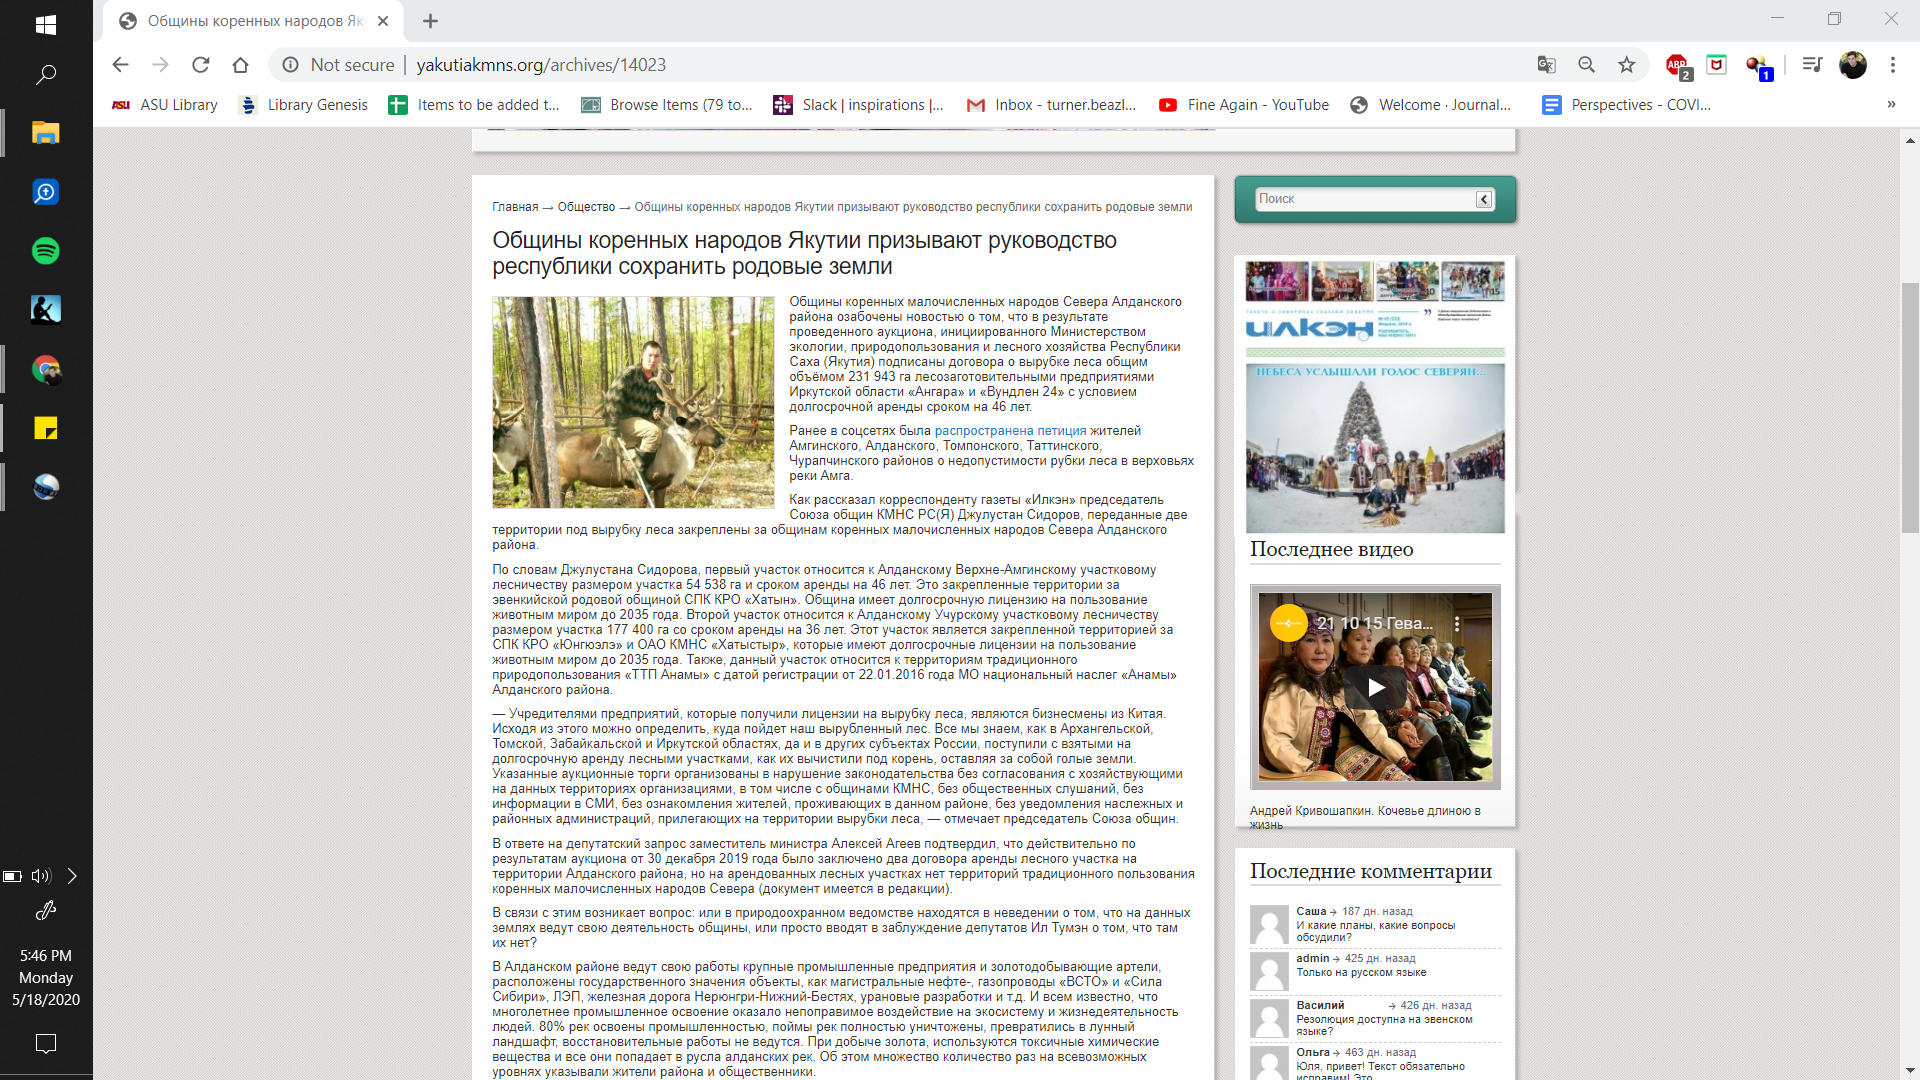
Task: Open Chrome three-dot menu
Action: click(x=1892, y=65)
